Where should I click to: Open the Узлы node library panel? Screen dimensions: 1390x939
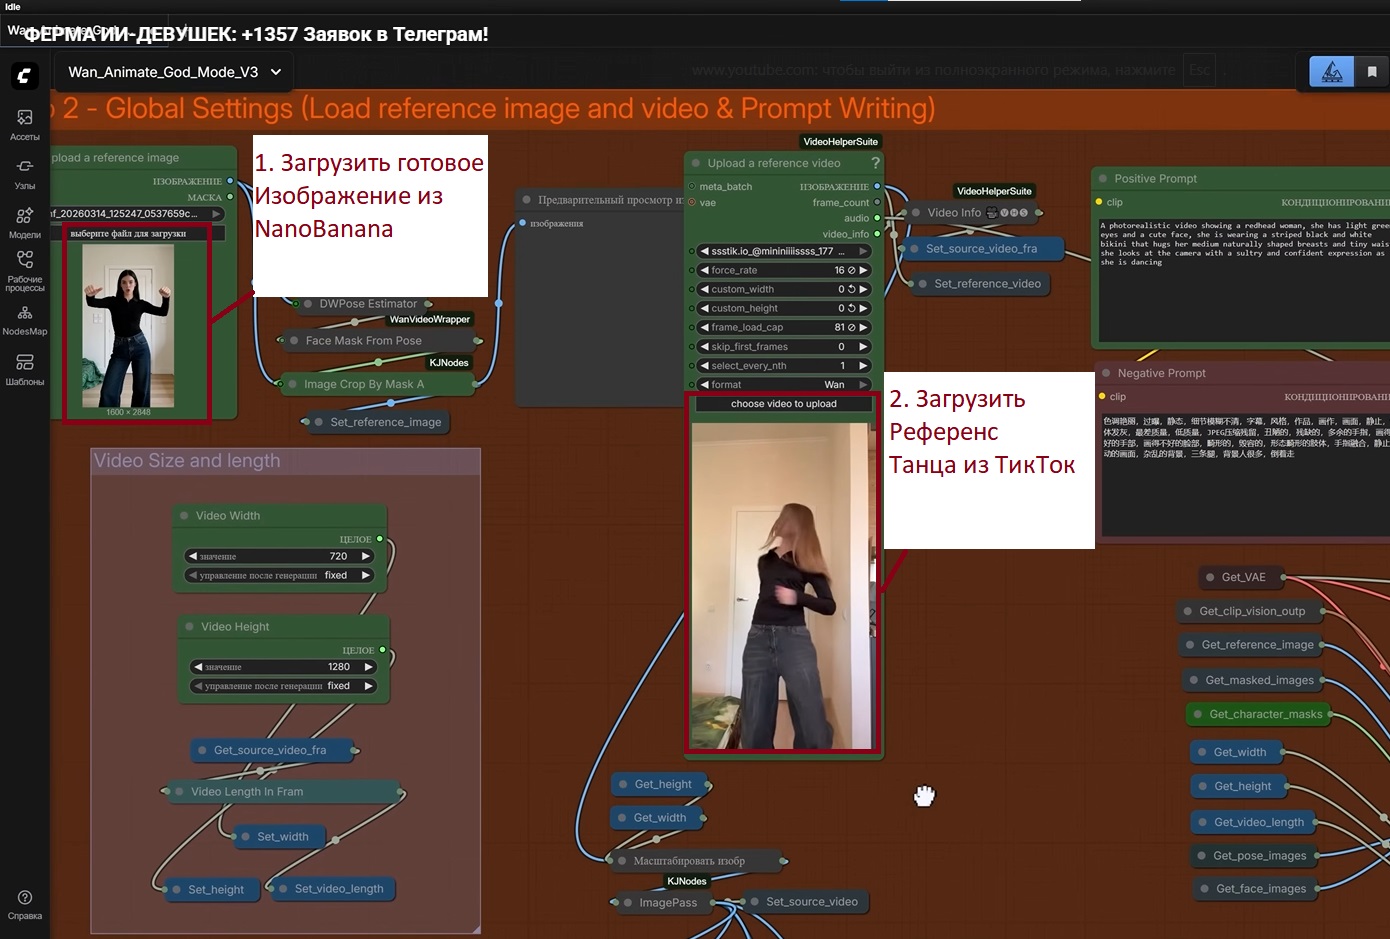25,174
